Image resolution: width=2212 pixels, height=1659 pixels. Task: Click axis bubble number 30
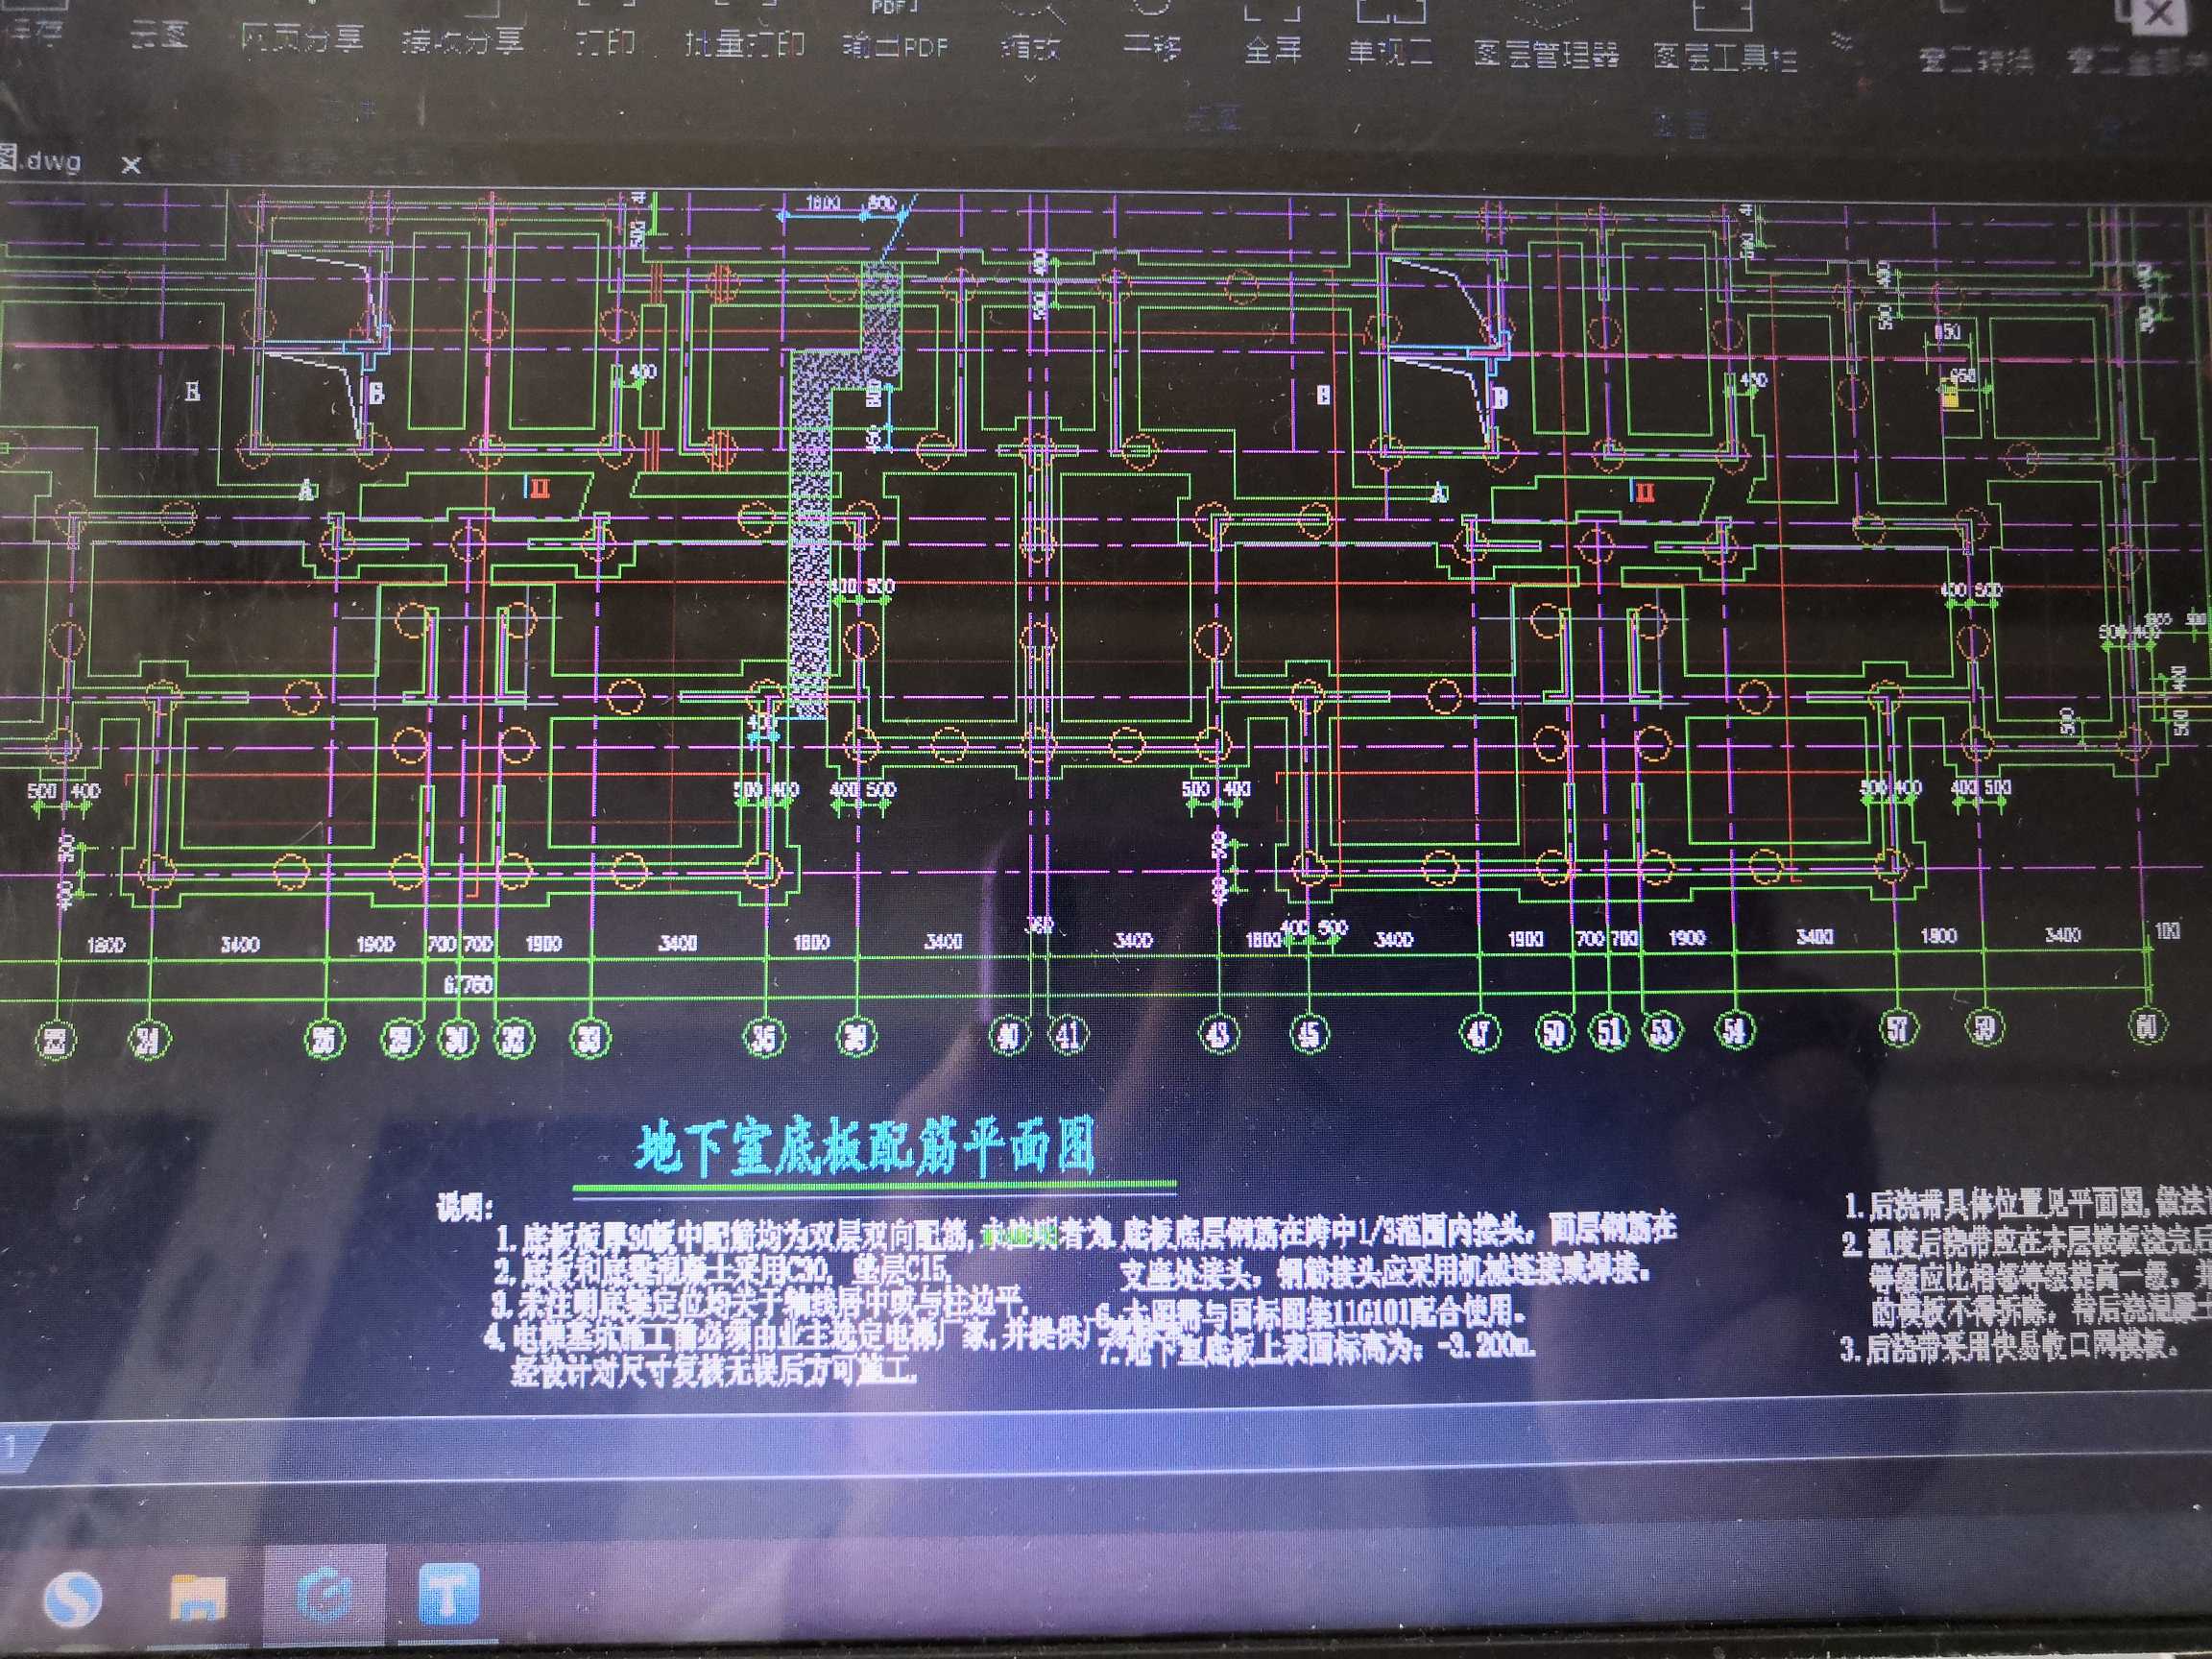click(x=458, y=1040)
